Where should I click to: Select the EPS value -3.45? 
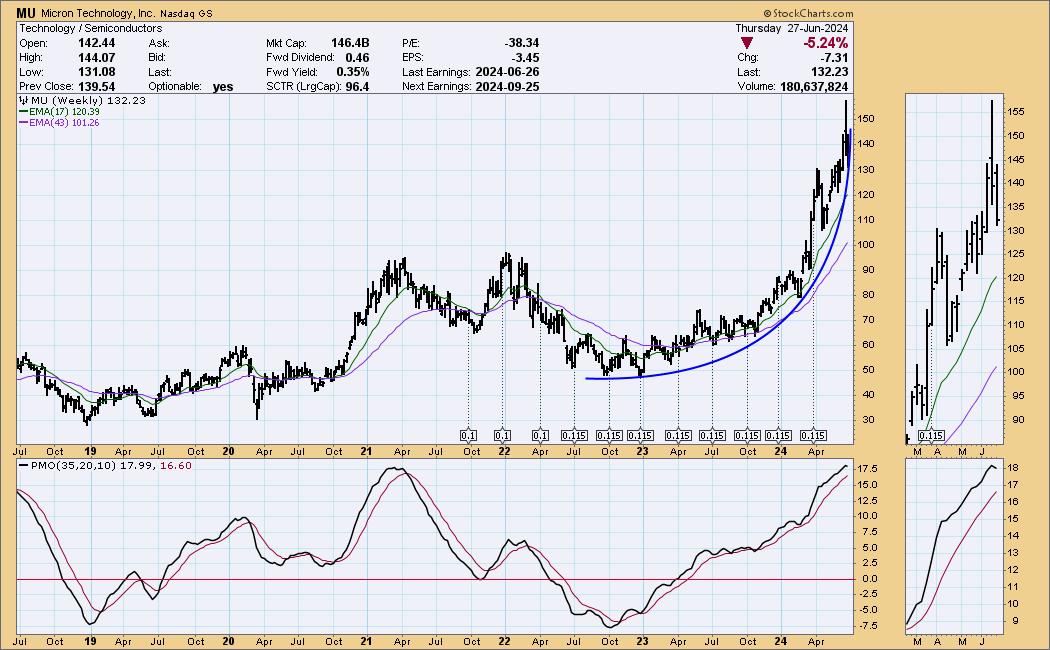(x=526, y=58)
